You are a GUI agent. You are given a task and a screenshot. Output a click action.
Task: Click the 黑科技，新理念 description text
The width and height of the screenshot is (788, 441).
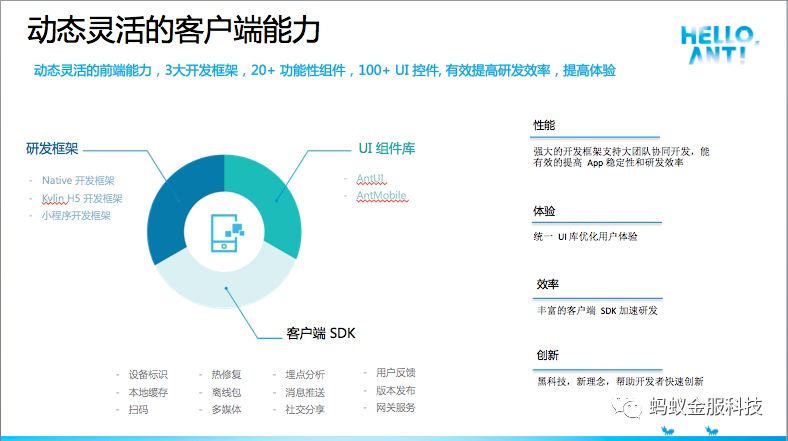click(x=620, y=381)
